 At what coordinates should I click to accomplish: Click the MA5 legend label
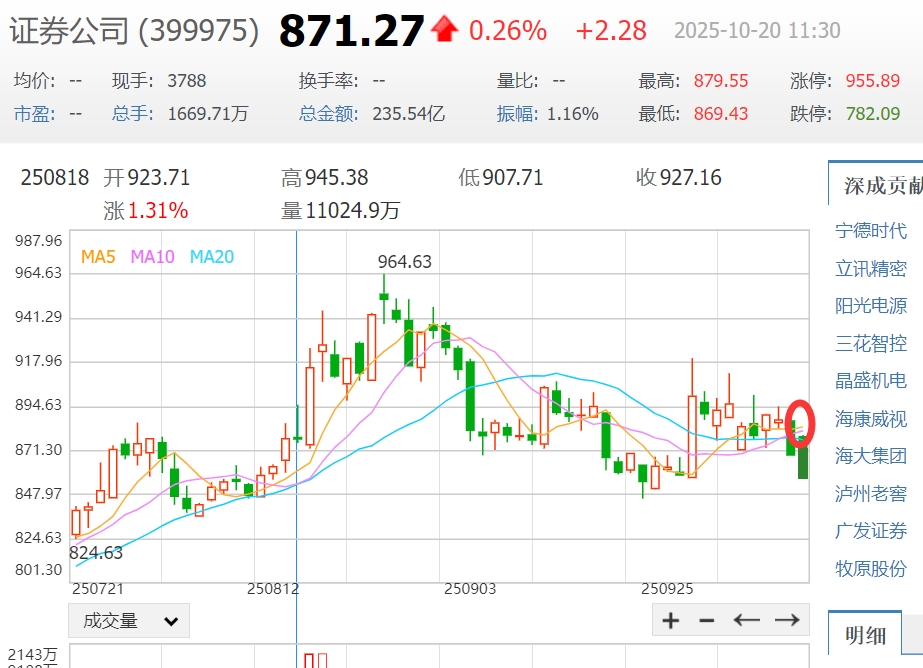(98, 257)
